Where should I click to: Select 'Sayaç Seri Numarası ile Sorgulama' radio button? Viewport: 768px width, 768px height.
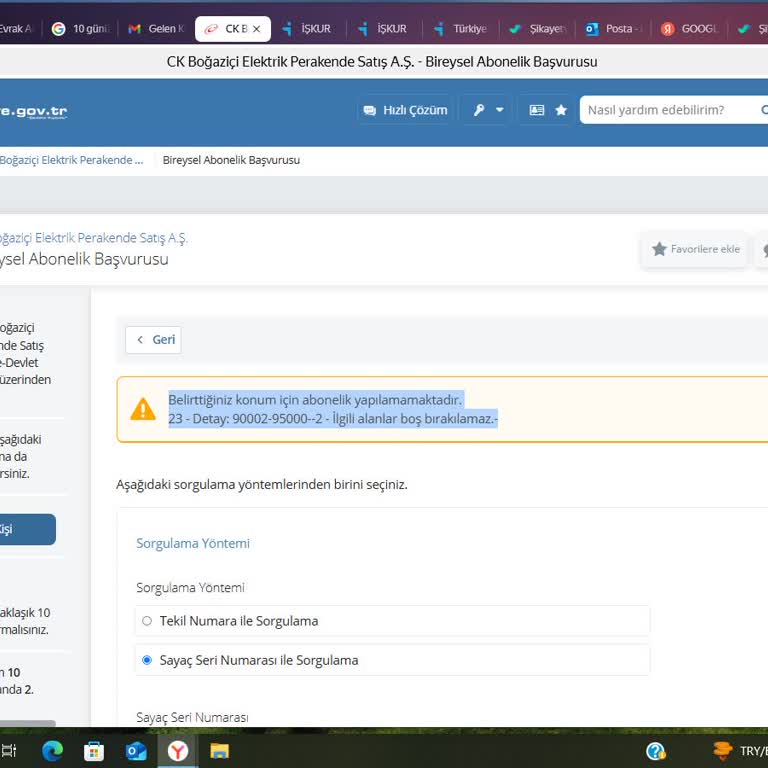[x=147, y=660]
